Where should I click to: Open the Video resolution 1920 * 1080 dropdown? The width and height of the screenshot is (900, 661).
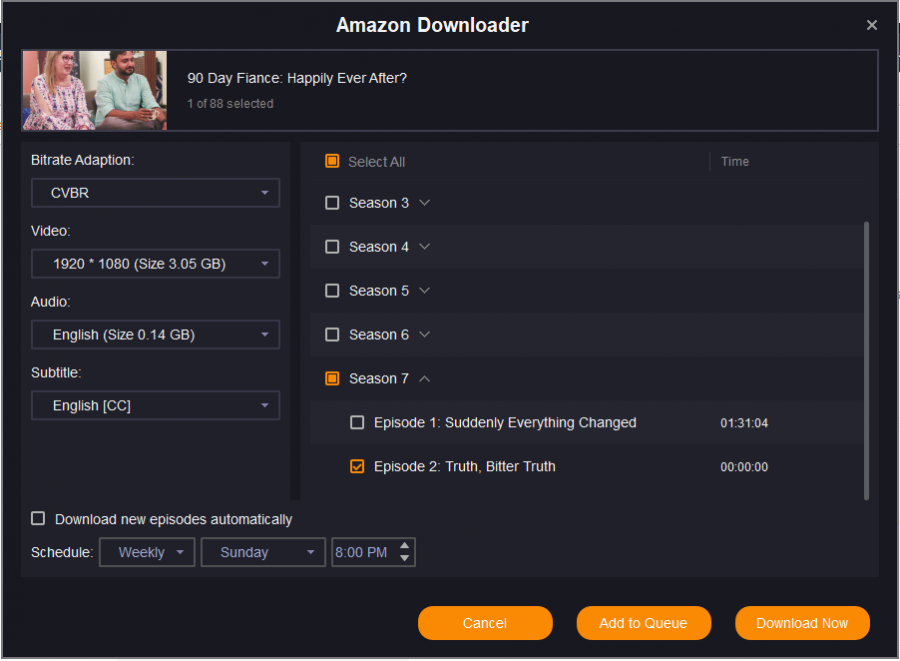point(155,264)
